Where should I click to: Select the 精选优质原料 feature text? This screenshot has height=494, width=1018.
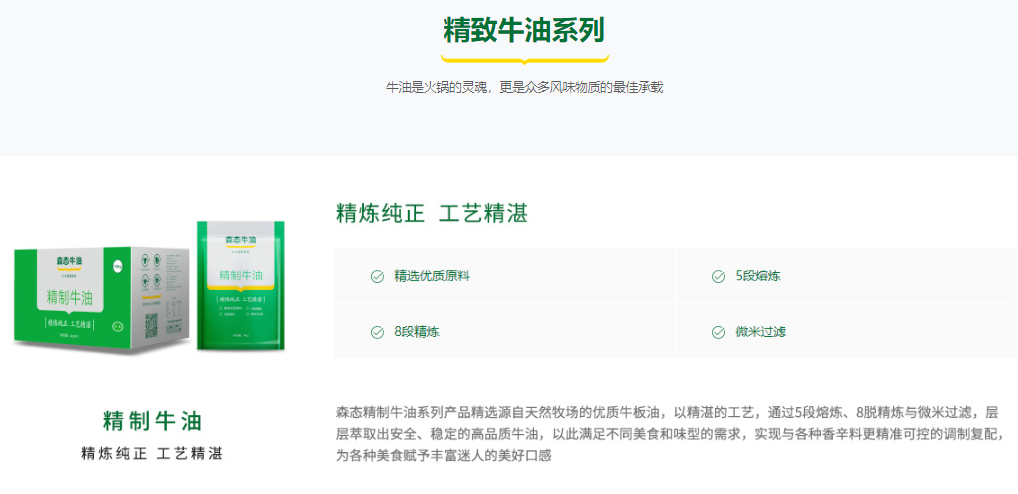[432, 277]
